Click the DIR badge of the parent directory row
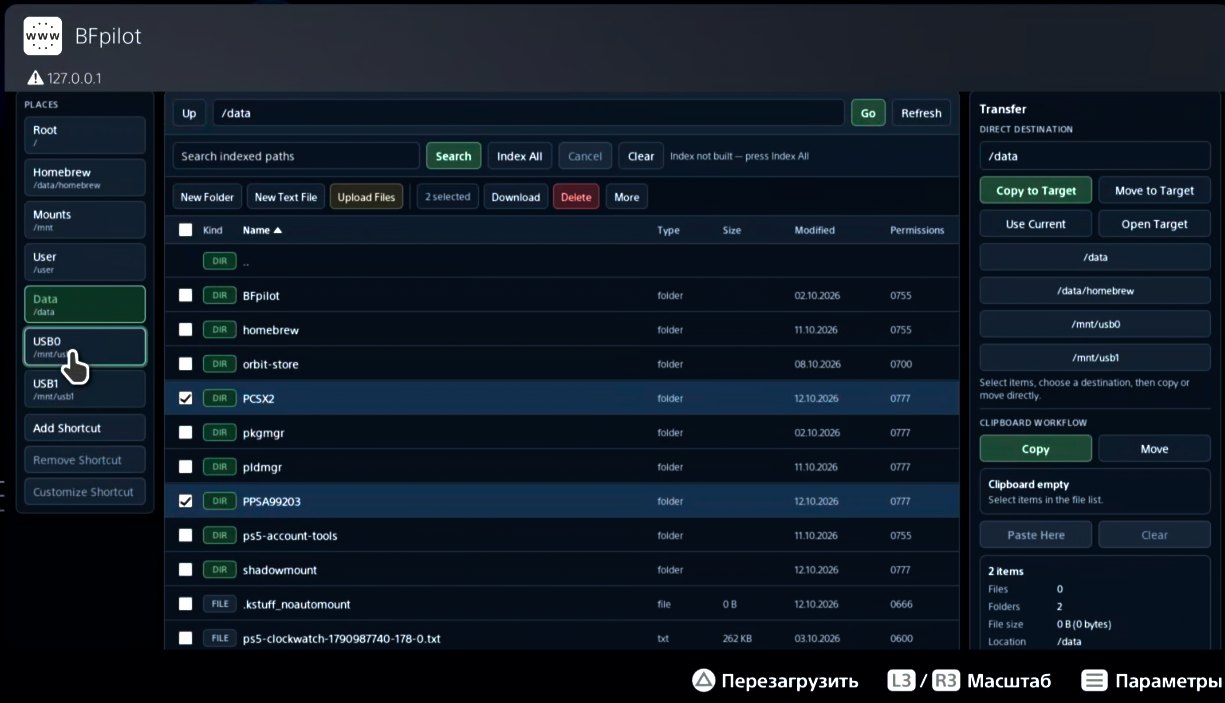 [x=219, y=262]
